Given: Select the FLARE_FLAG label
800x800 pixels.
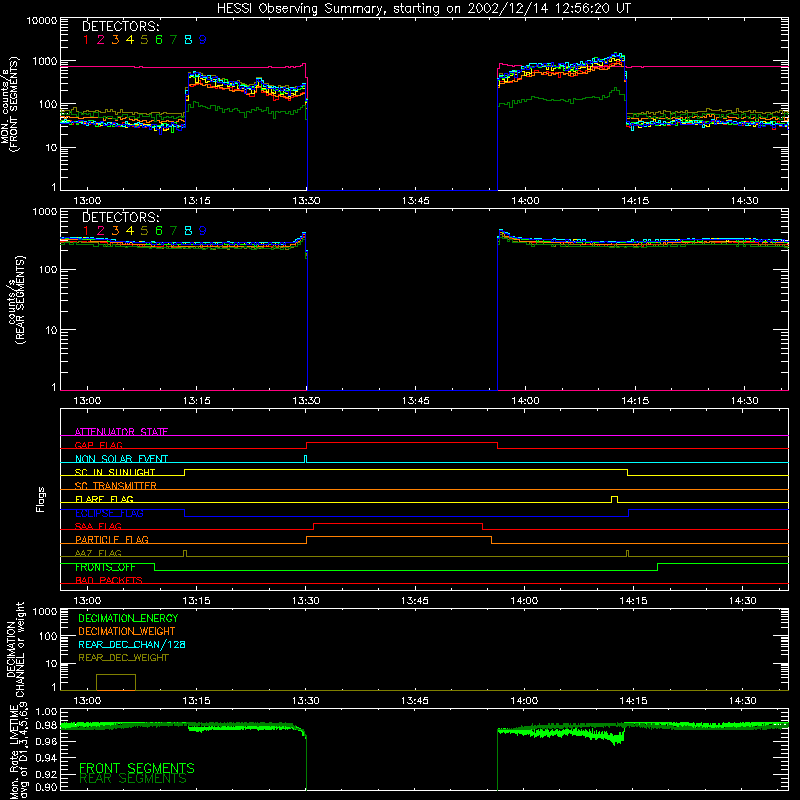Looking at the screenshot, I should pyautogui.click(x=104, y=499).
